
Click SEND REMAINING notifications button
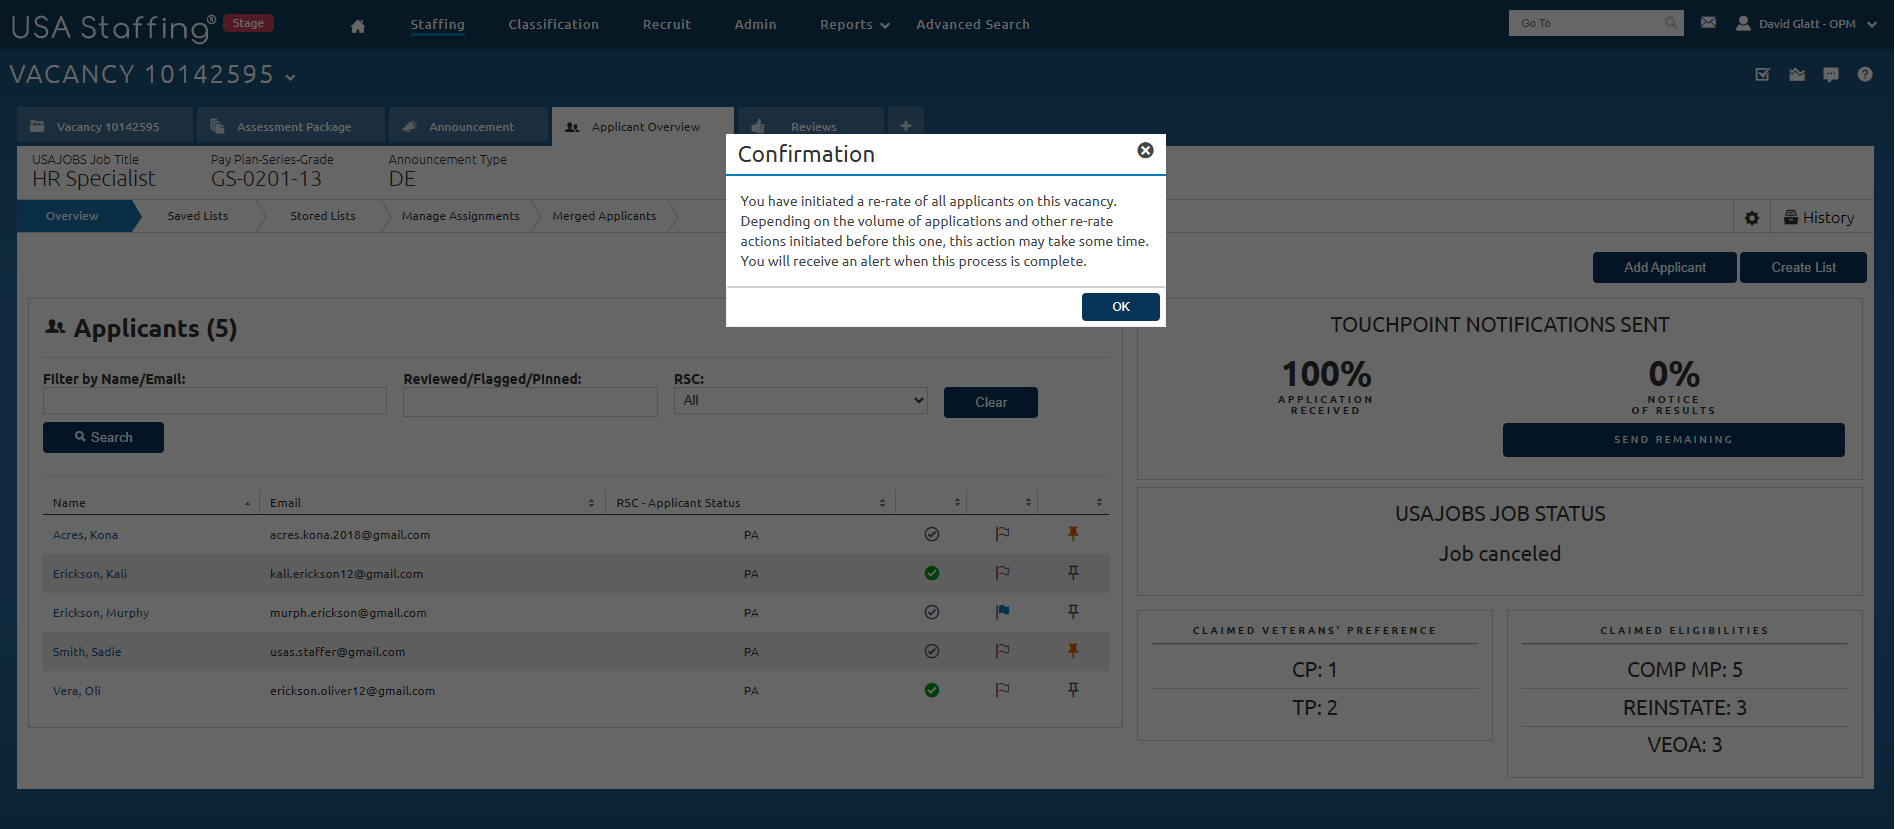1673,440
